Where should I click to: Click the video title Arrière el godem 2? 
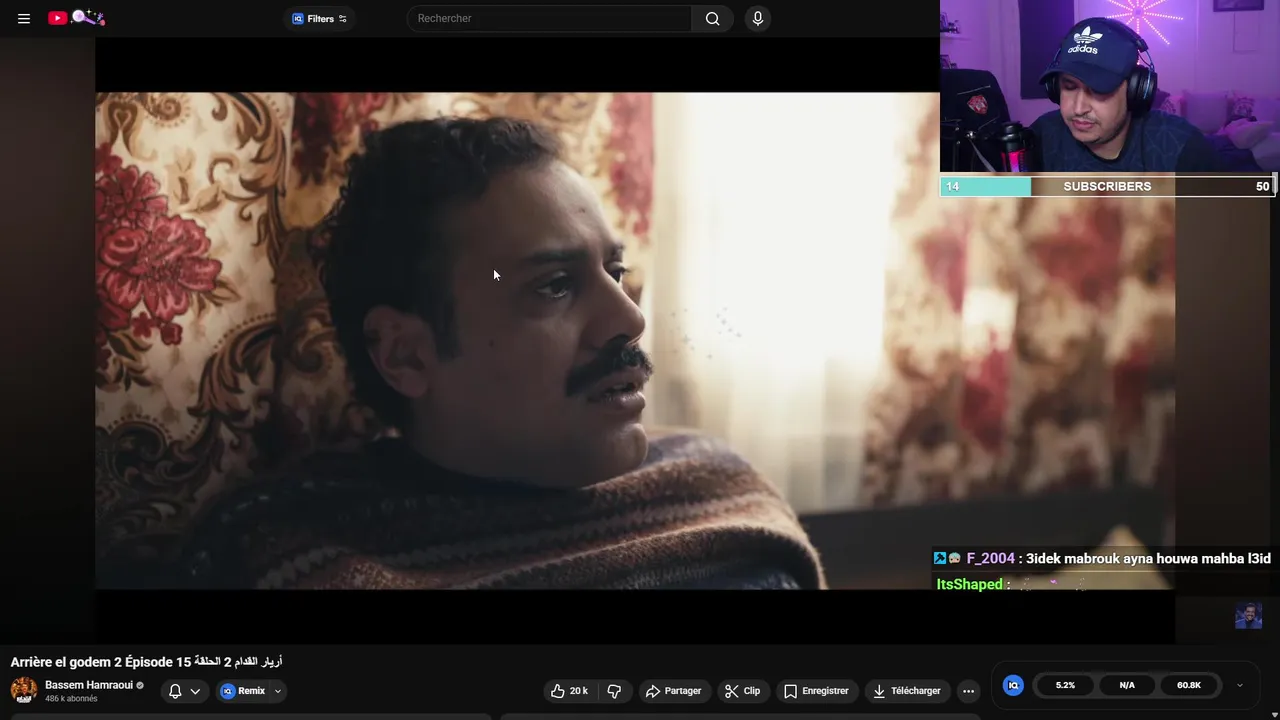(x=146, y=662)
